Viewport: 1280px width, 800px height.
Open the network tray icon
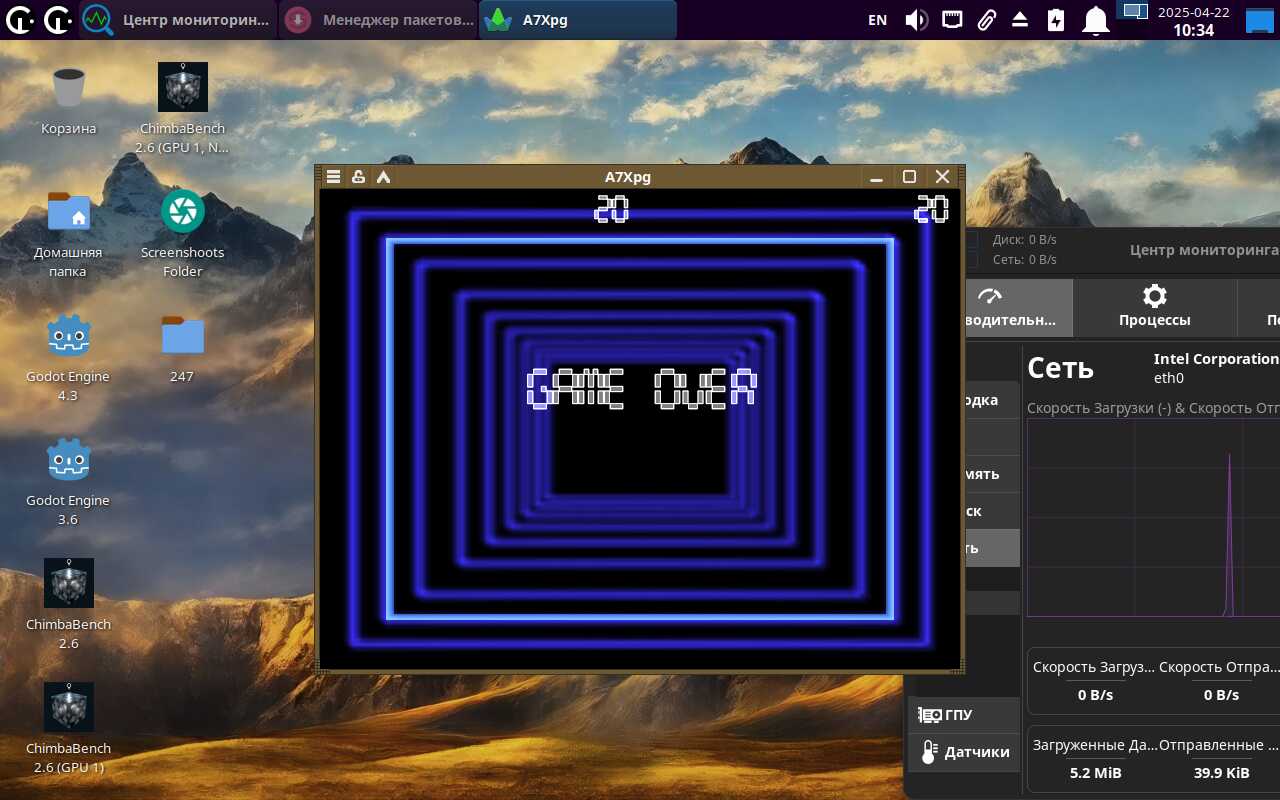click(952, 20)
